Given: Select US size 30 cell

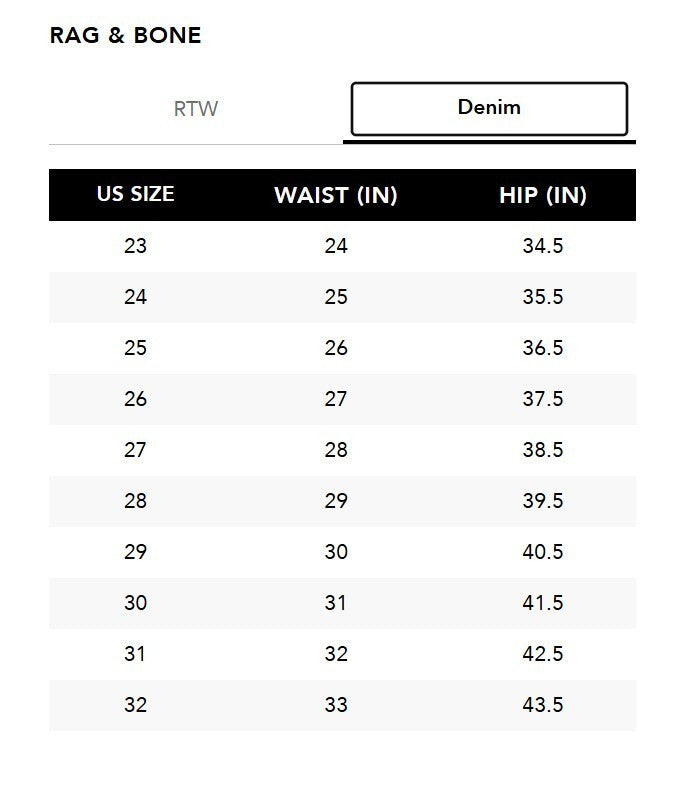Looking at the screenshot, I should (135, 603).
